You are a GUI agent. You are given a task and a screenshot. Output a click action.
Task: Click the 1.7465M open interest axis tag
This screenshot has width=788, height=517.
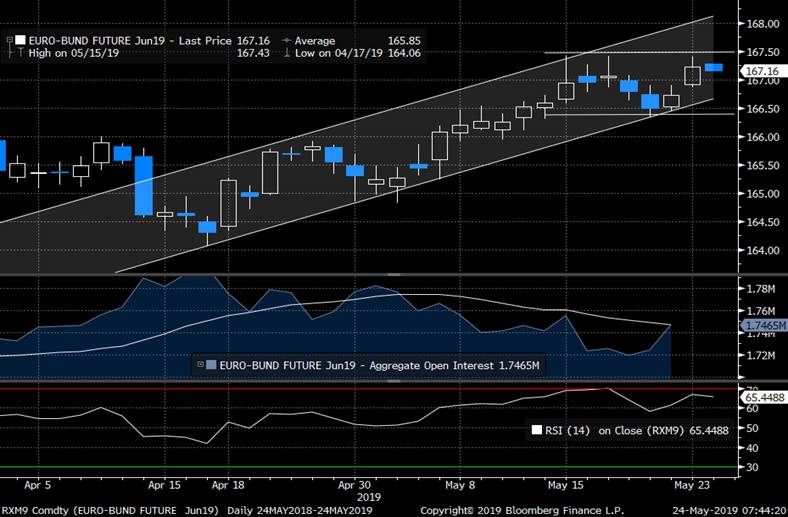[764, 326]
